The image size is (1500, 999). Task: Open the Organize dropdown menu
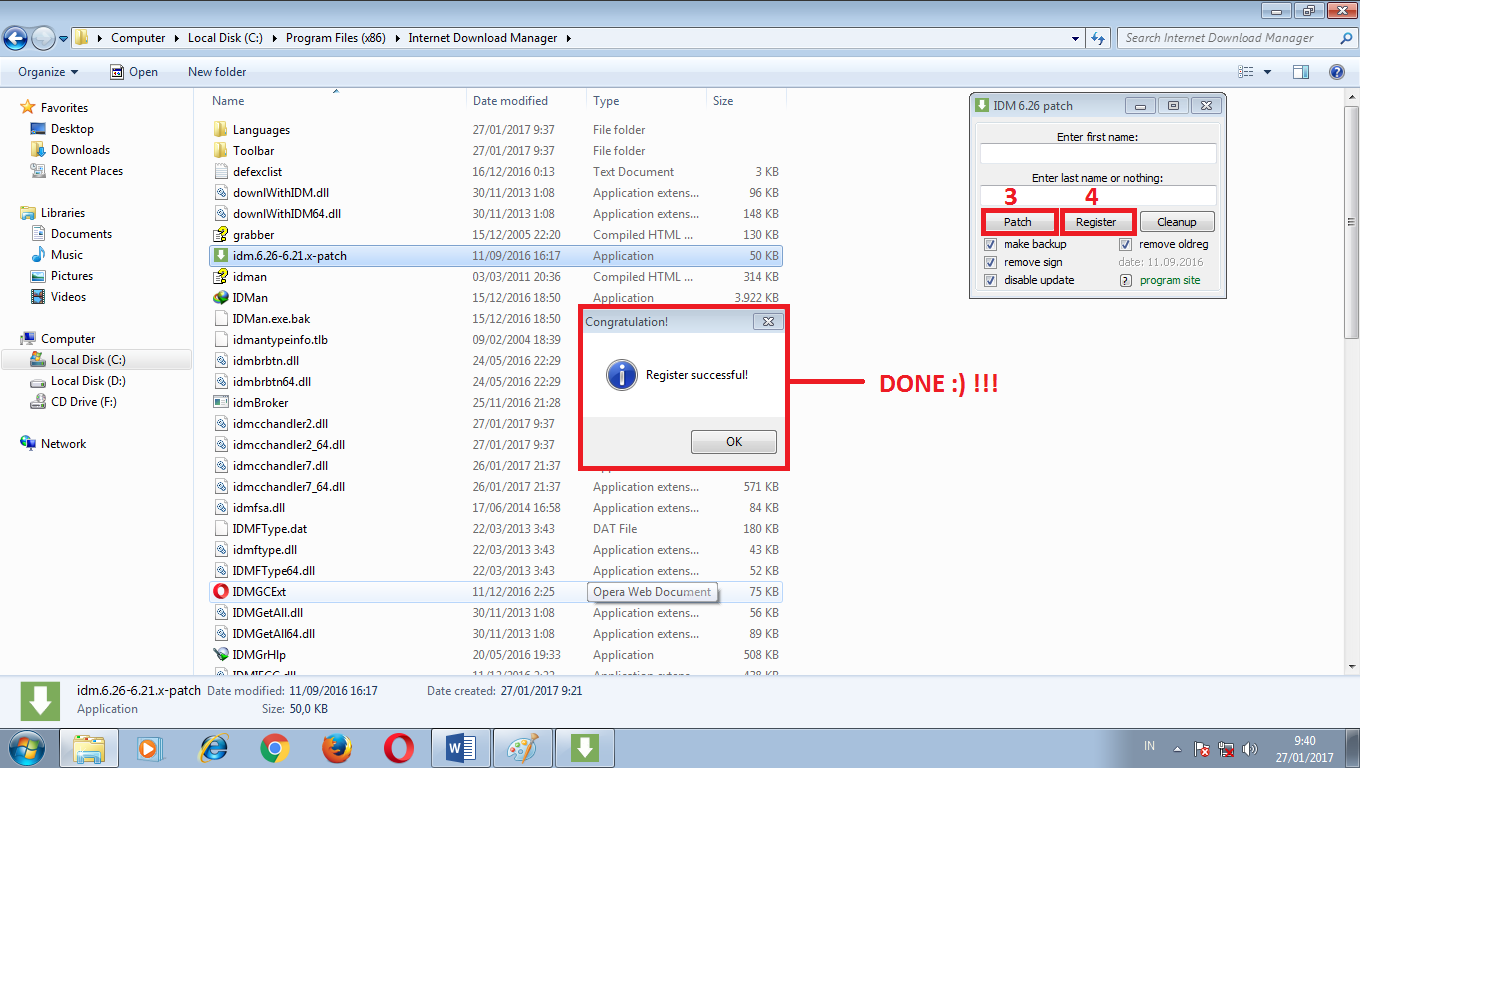[x=48, y=72]
